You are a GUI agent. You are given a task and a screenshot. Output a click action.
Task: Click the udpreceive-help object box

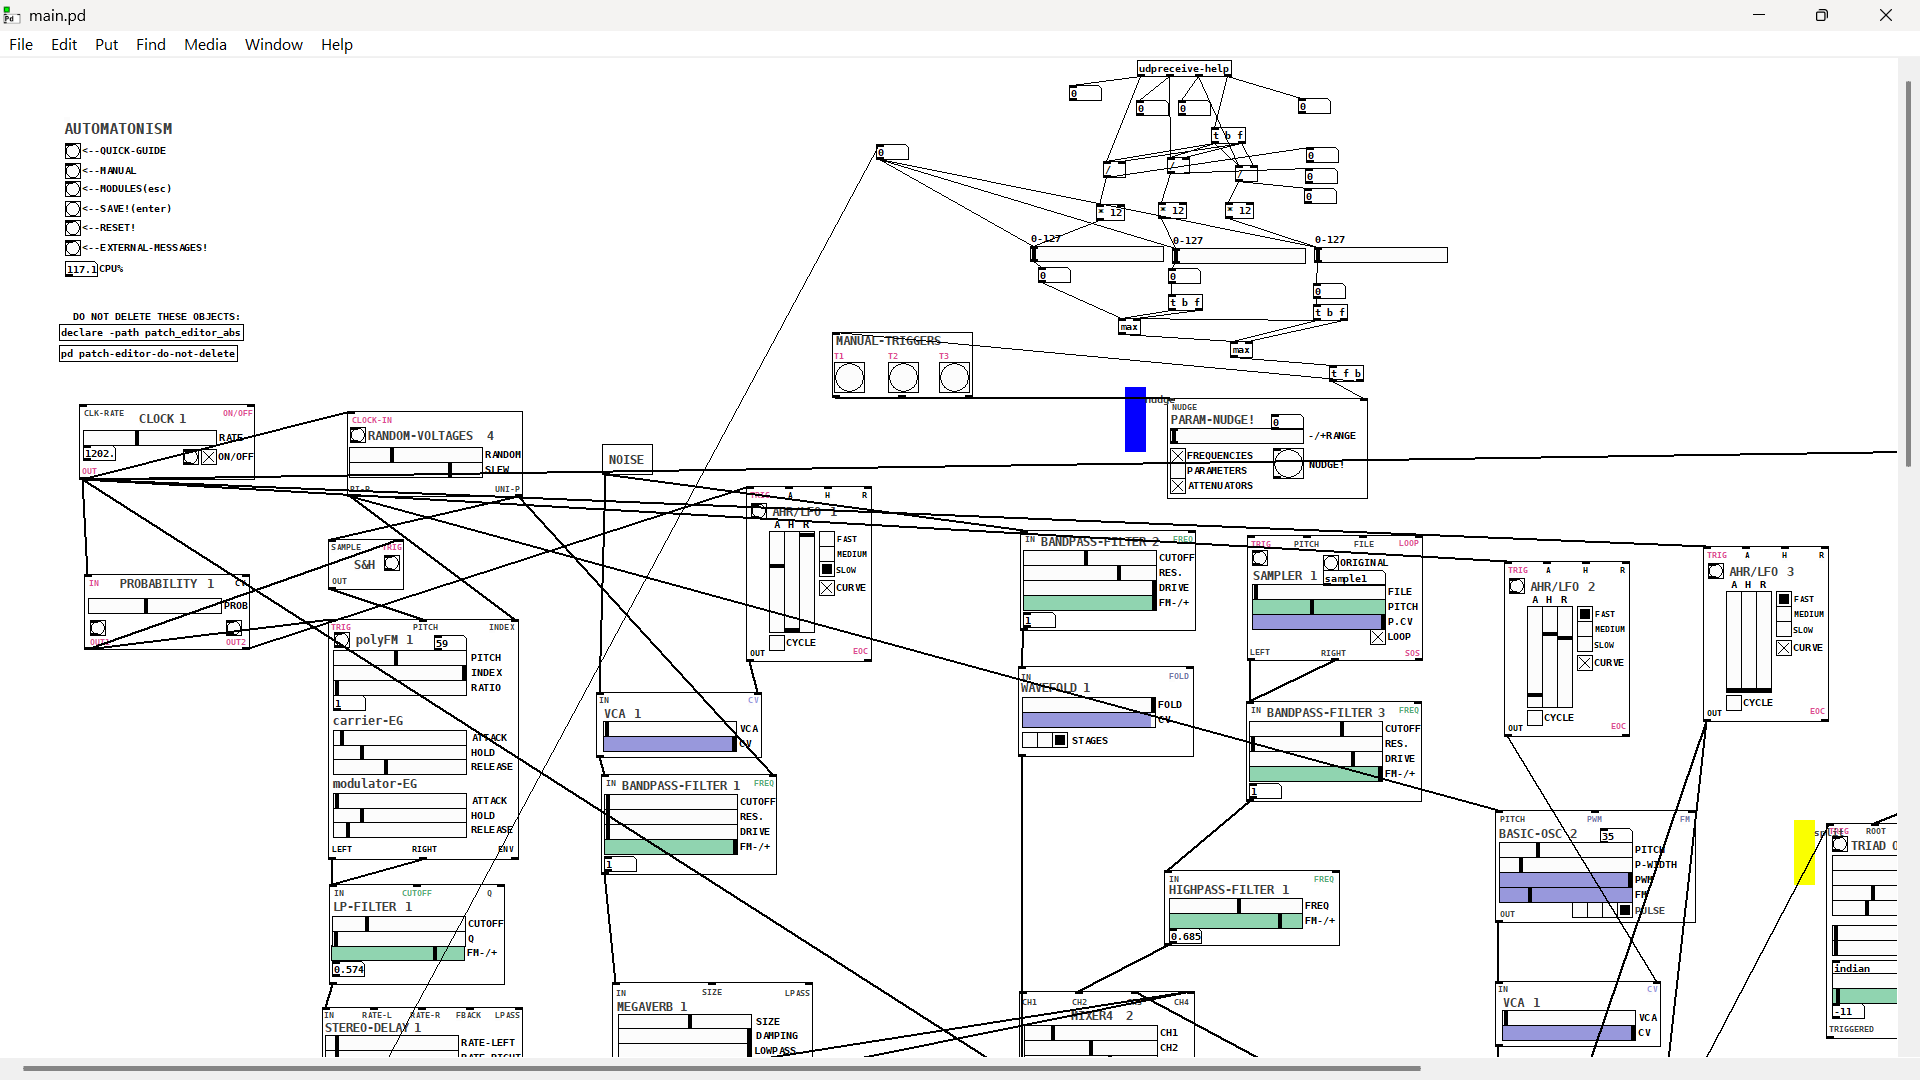click(x=1184, y=69)
